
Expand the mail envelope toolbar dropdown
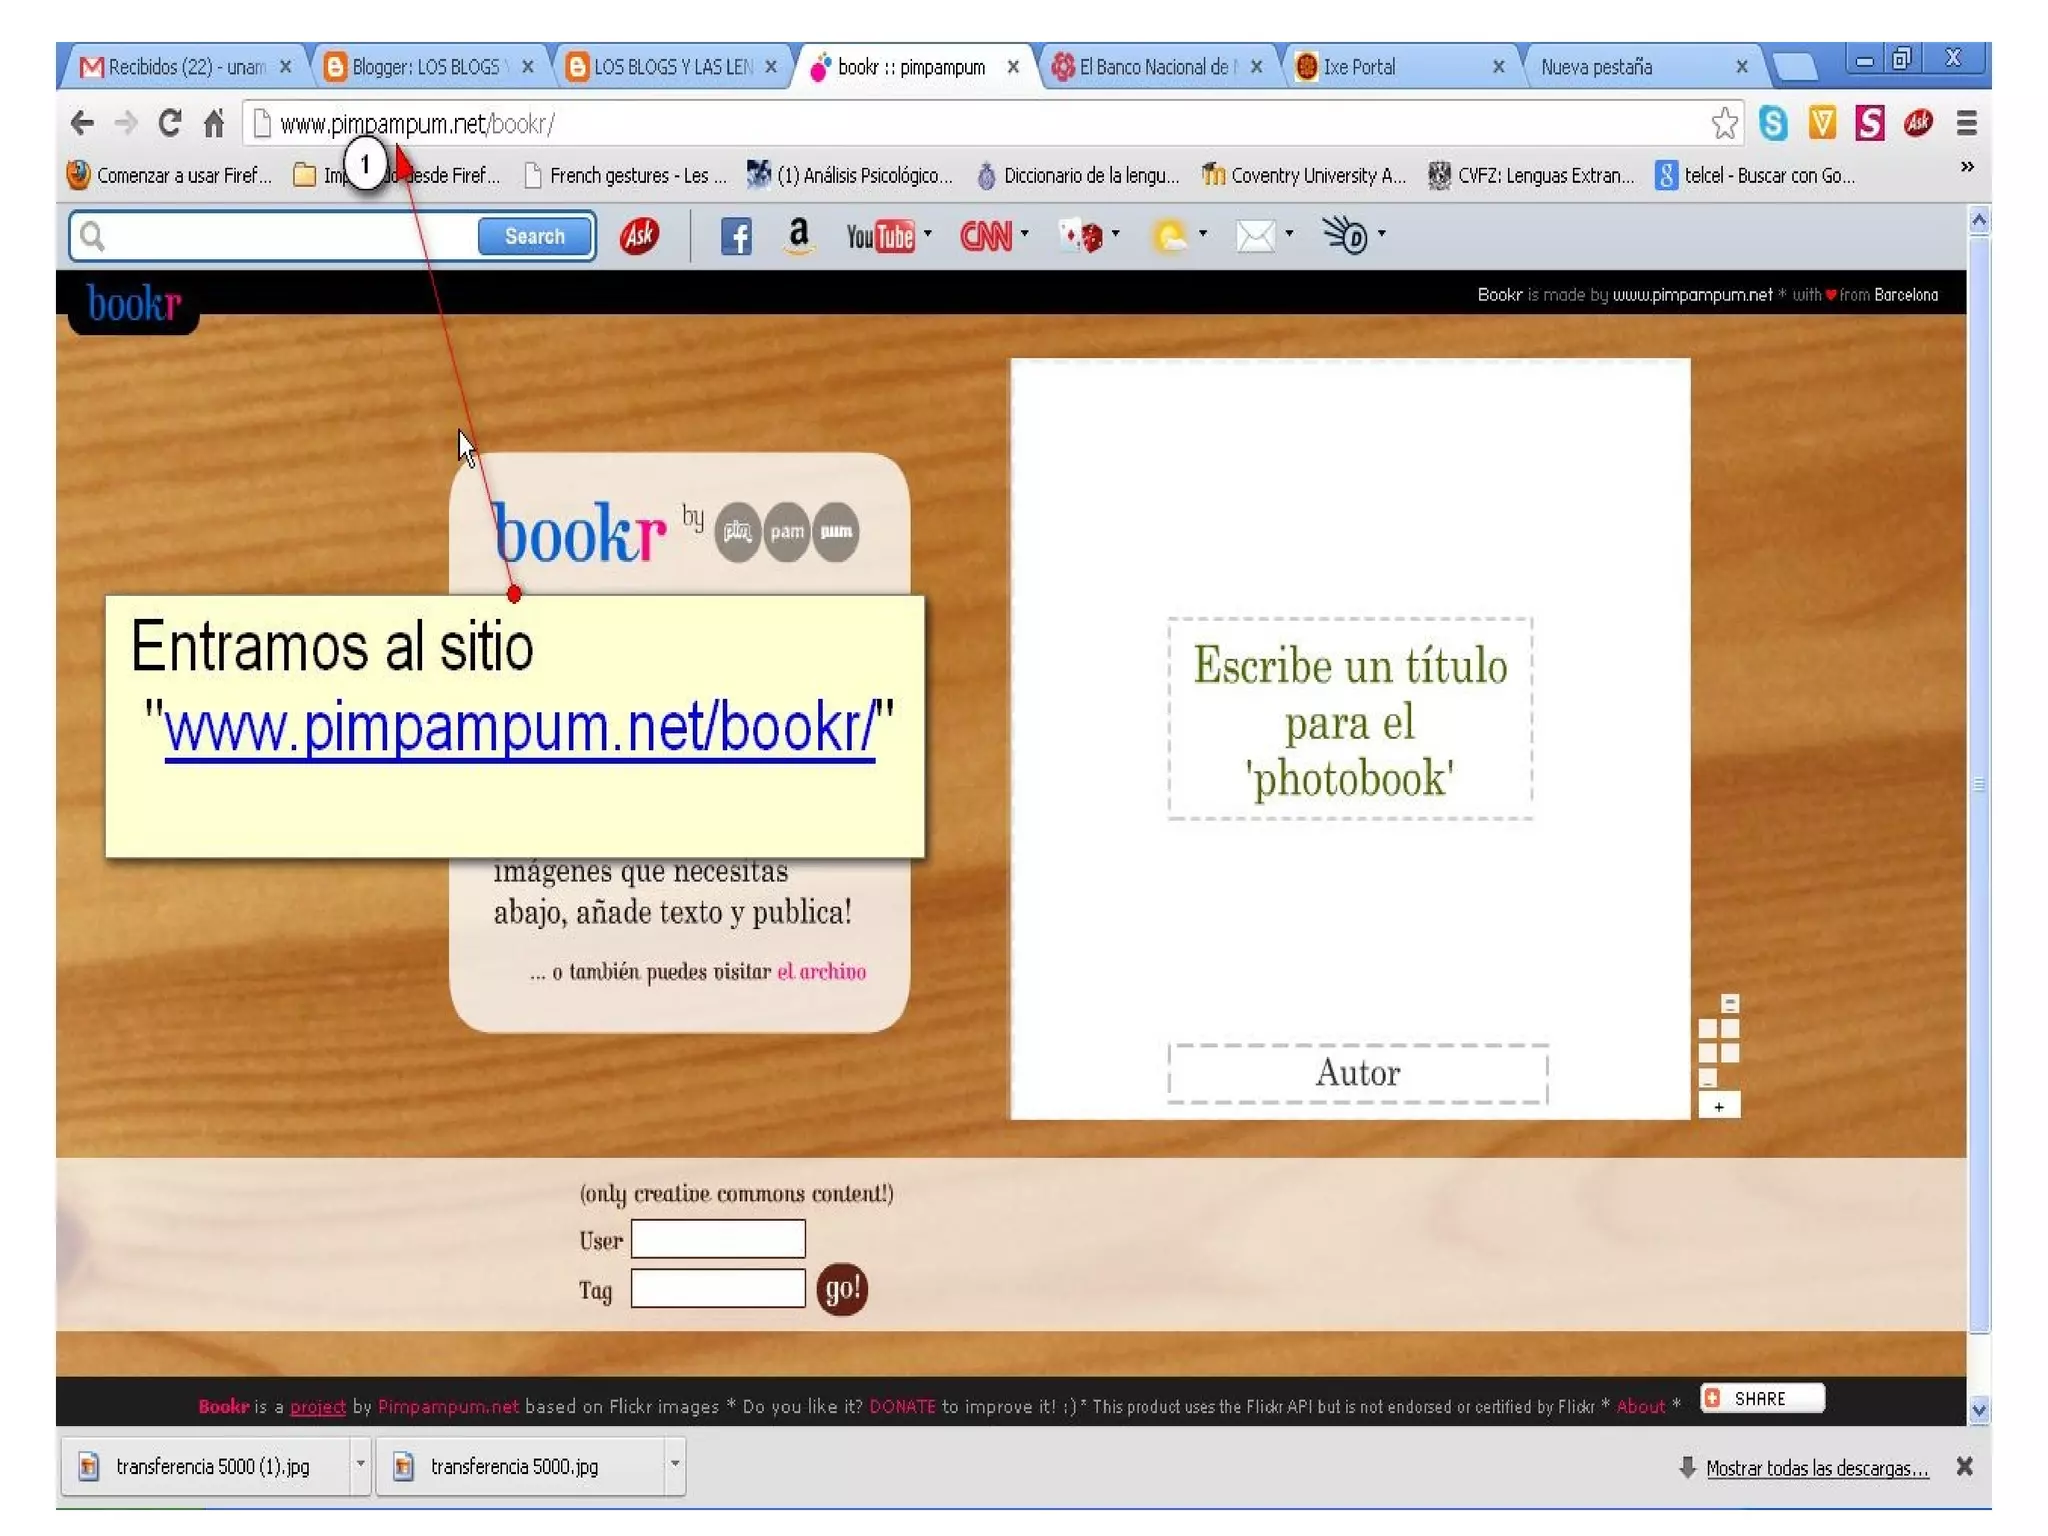click(1289, 234)
